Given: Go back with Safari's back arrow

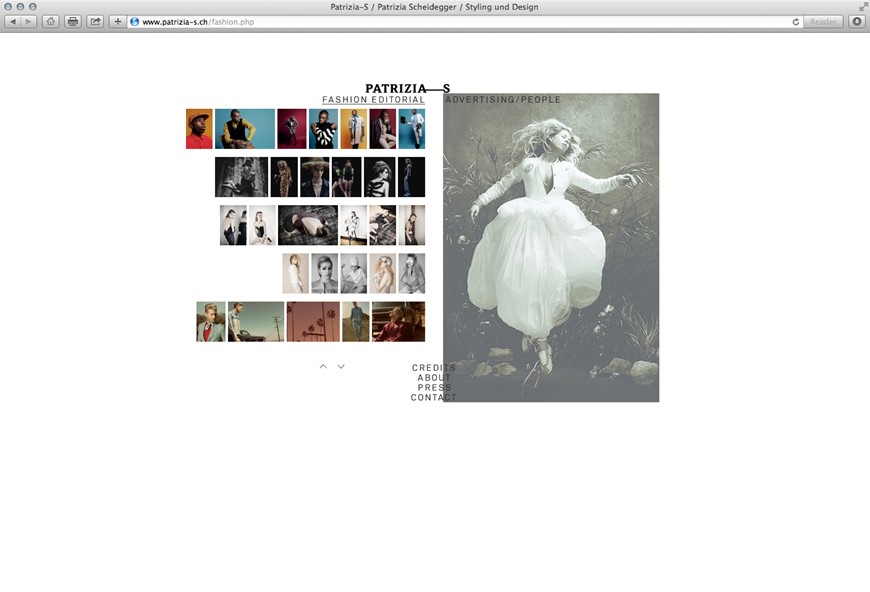Looking at the screenshot, I should click(13, 22).
